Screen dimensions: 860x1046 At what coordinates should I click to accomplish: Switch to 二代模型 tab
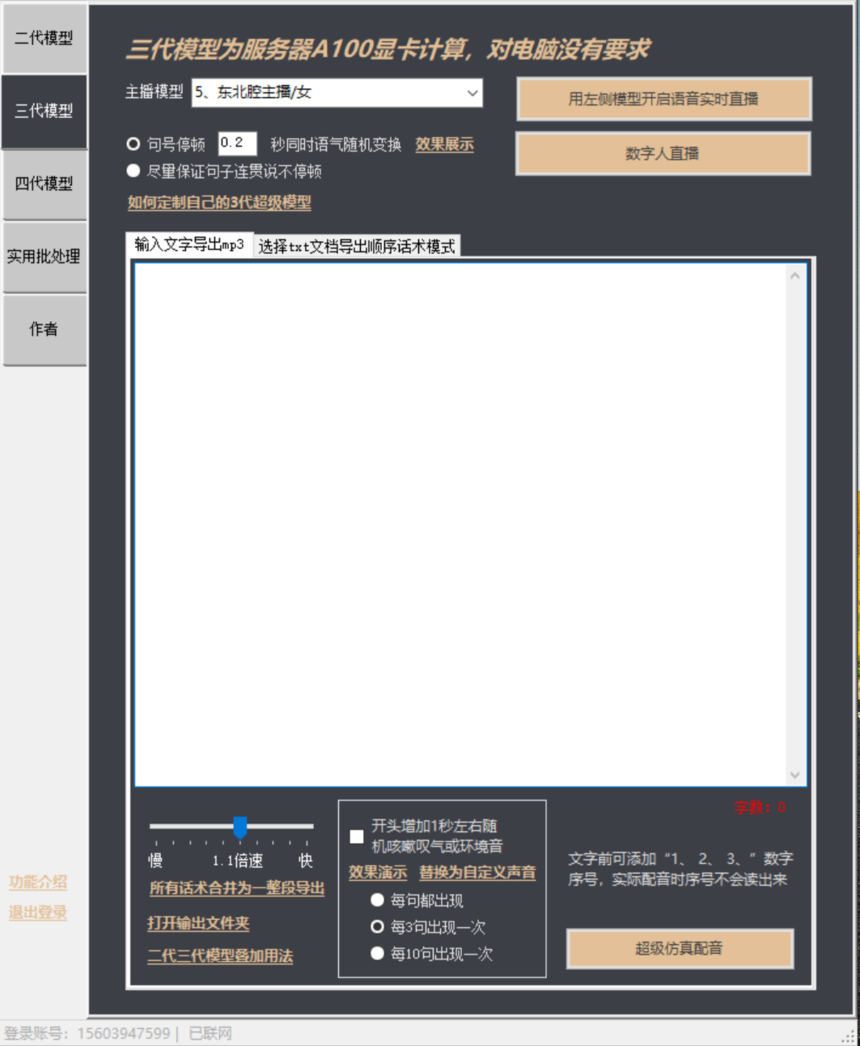pyautogui.click(x=44, y=39)
